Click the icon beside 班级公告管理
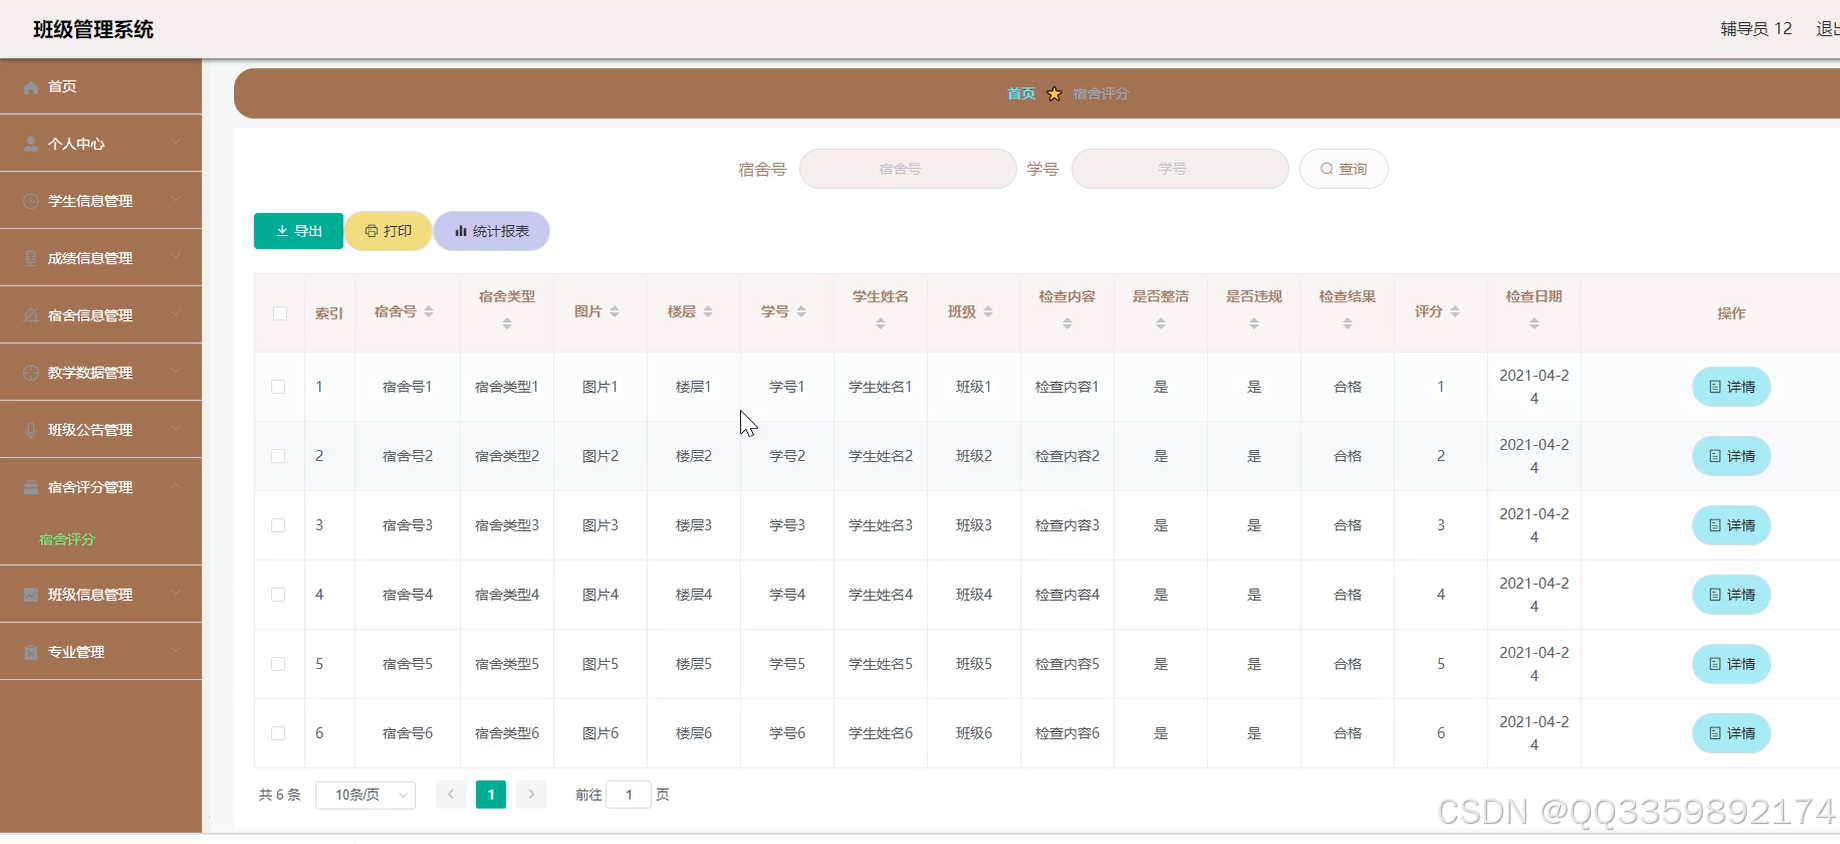This screenshot has height=844, width=1840. pos(31,430)
